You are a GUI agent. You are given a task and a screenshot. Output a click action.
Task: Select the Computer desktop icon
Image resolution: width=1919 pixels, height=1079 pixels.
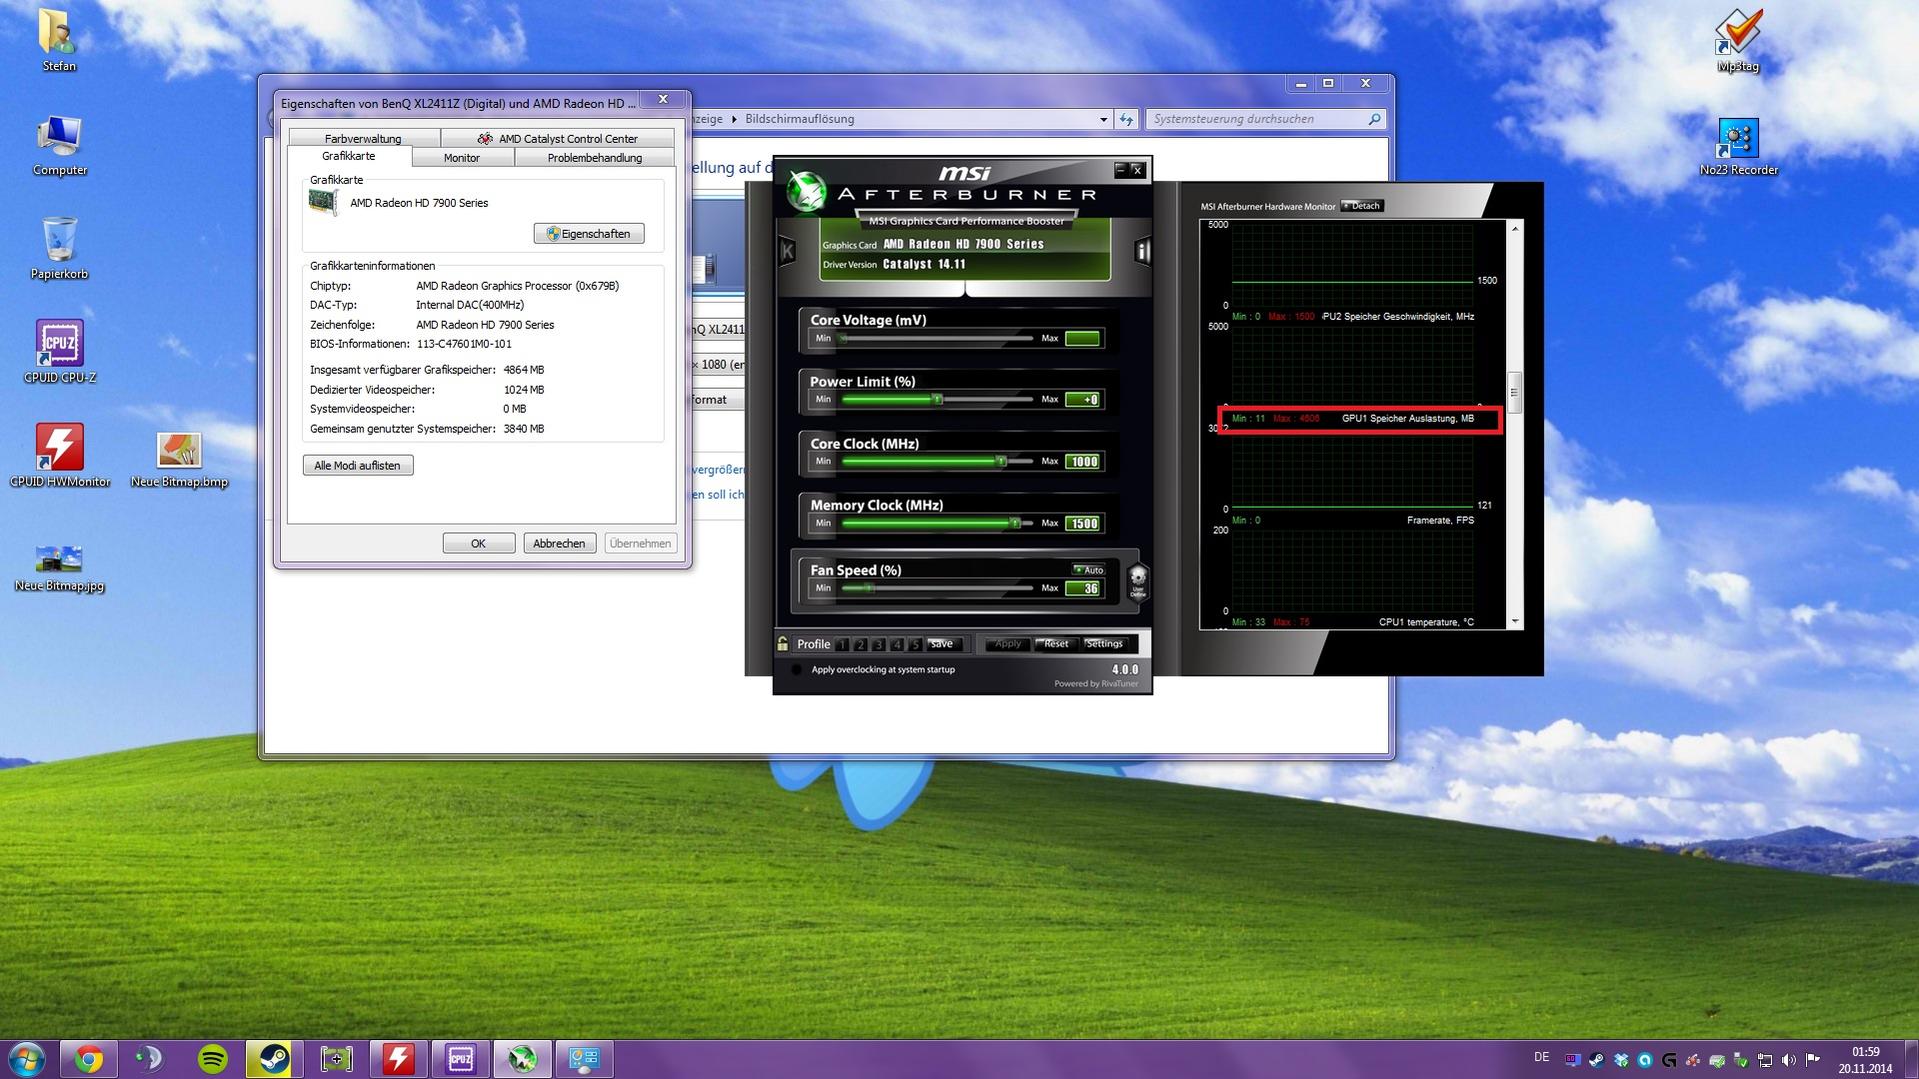coord(59,145)
